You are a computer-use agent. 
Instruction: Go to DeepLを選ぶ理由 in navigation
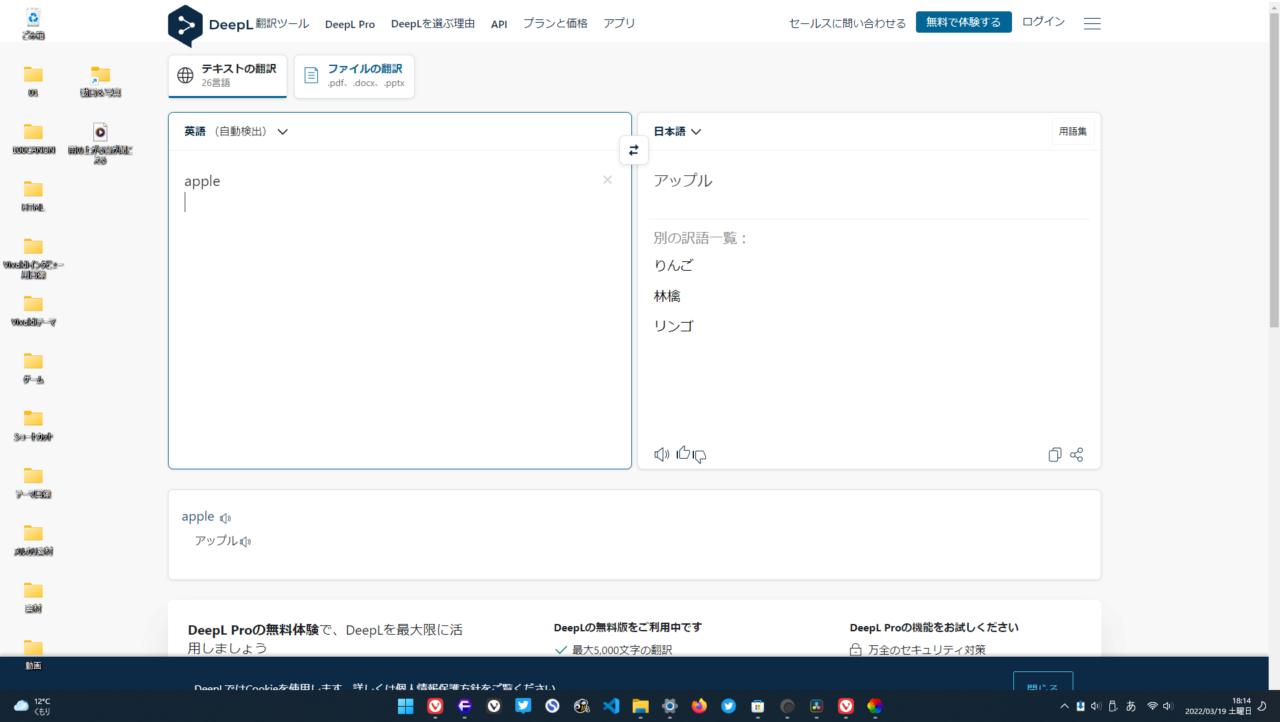(x=433, y=23)
